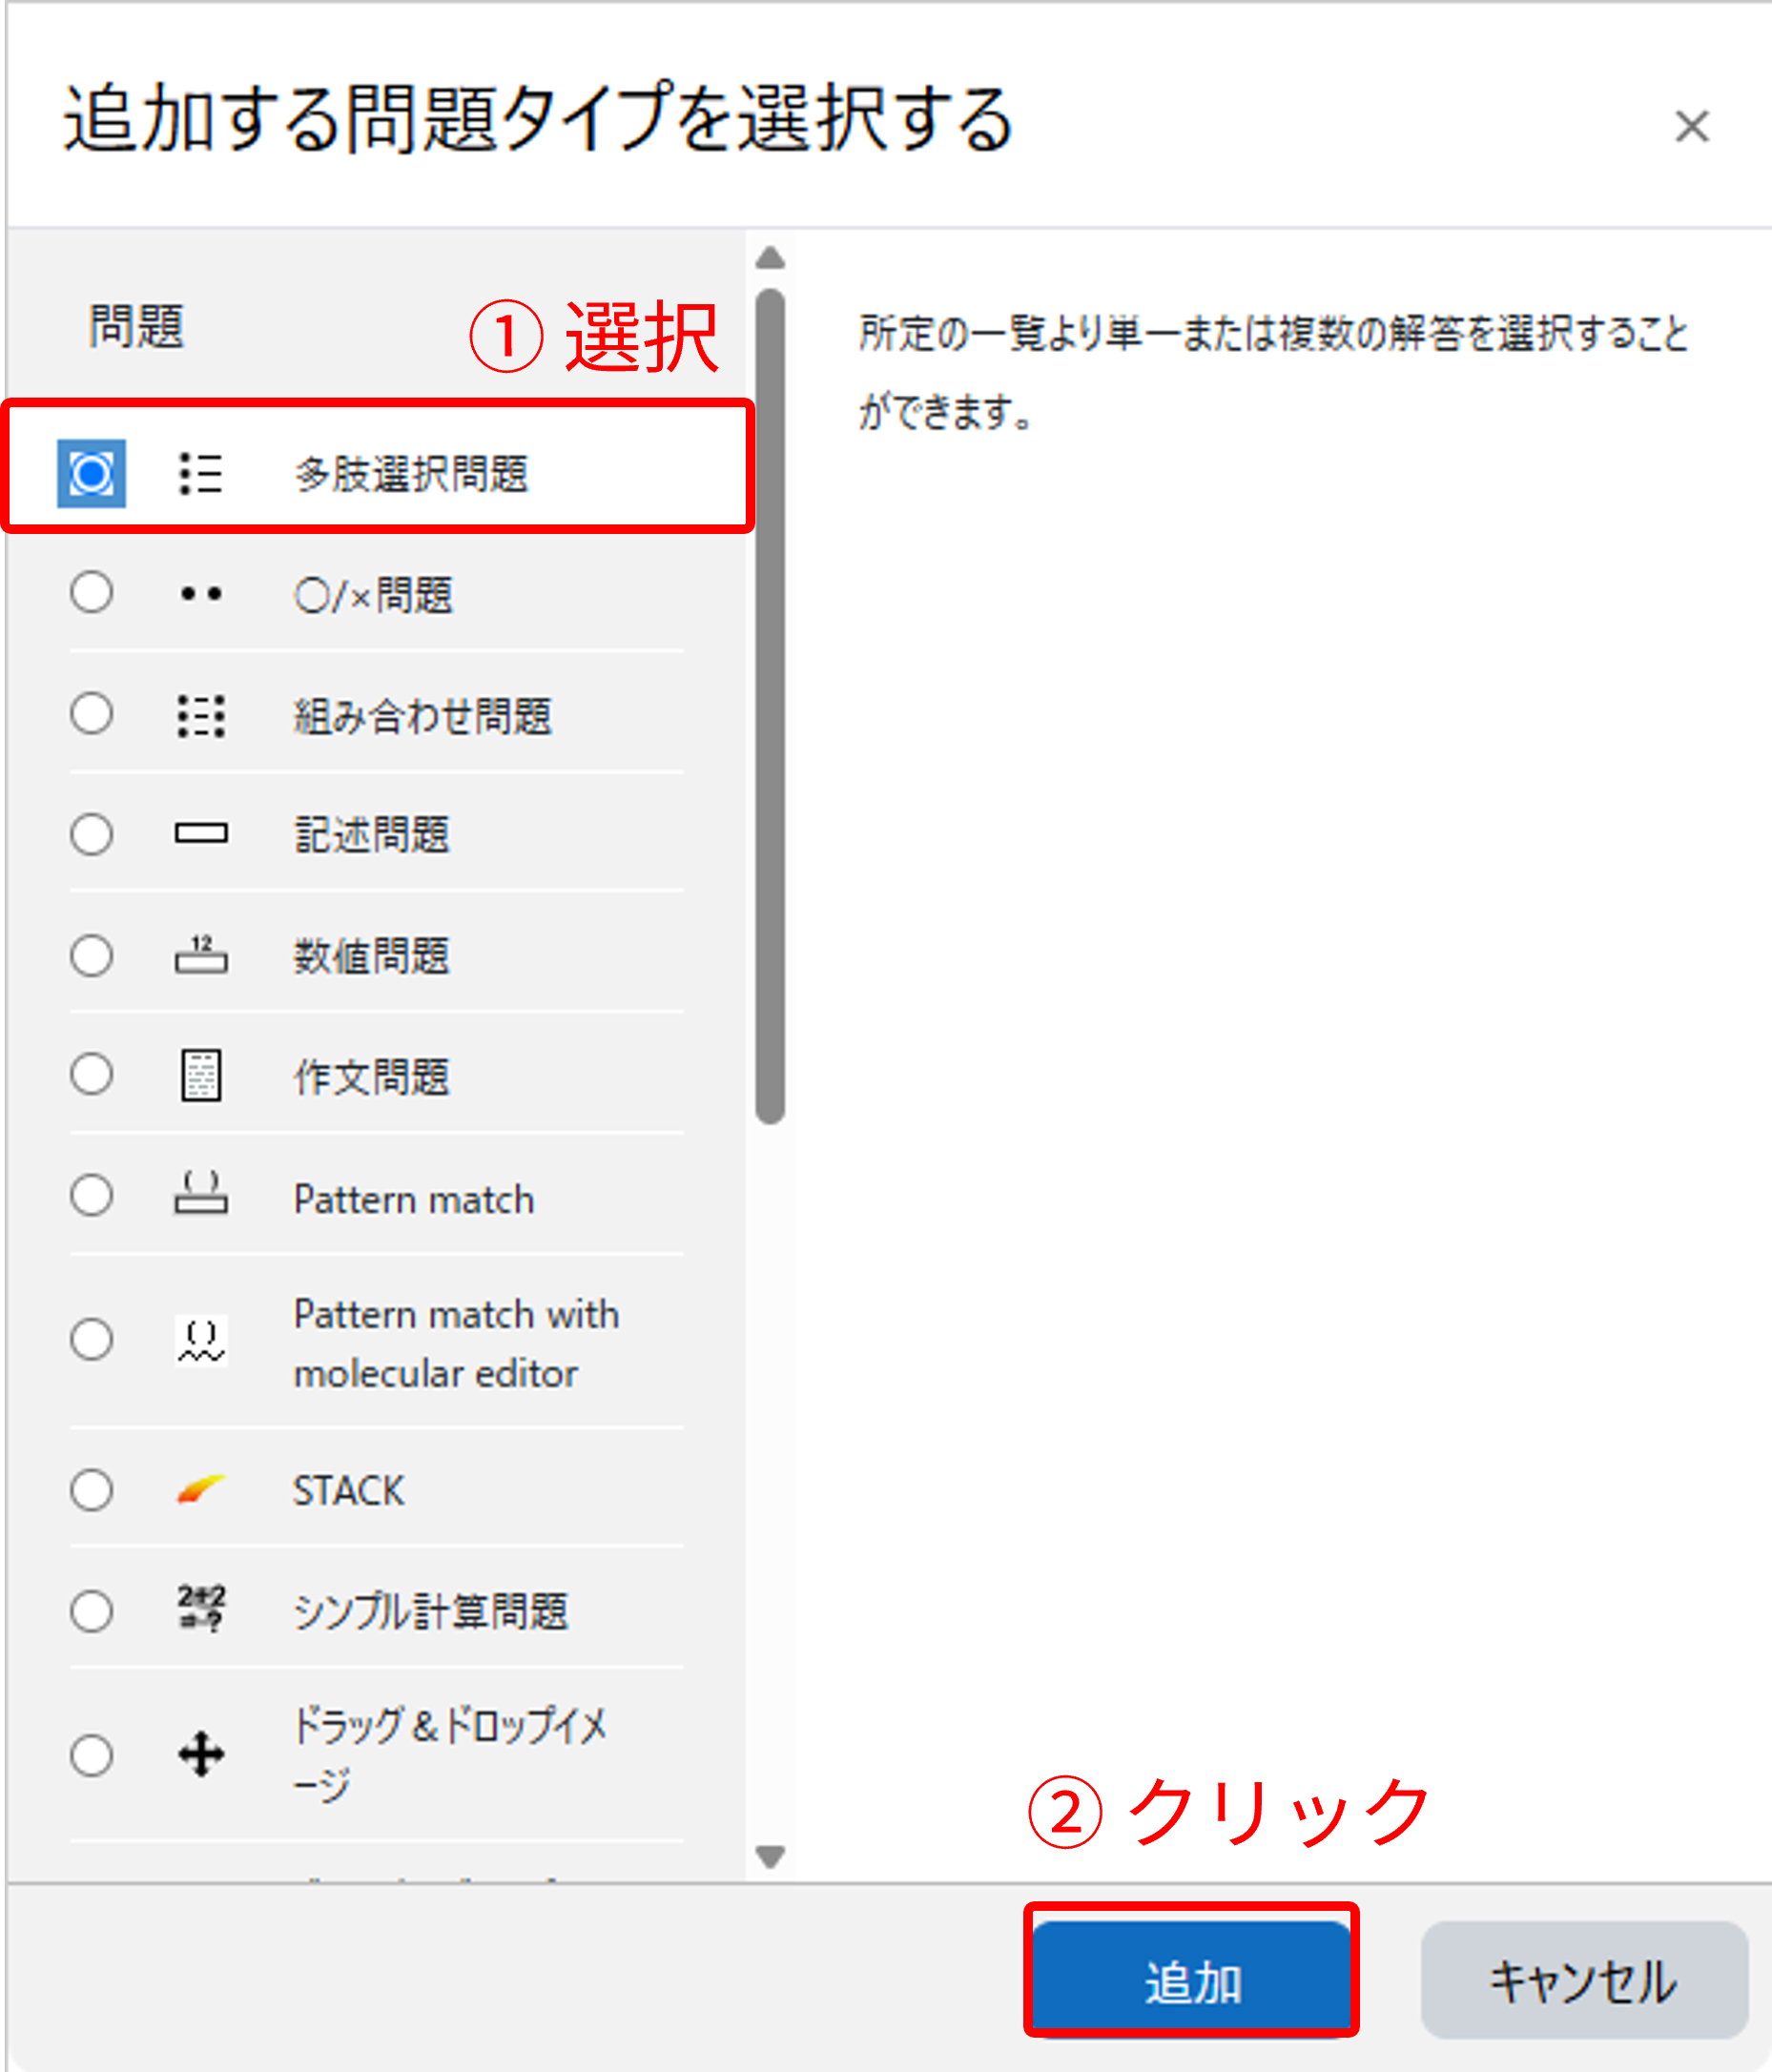Click the キャンセル button
Viewport: 1772px width, 2072px height.
pos(1584,1979)
